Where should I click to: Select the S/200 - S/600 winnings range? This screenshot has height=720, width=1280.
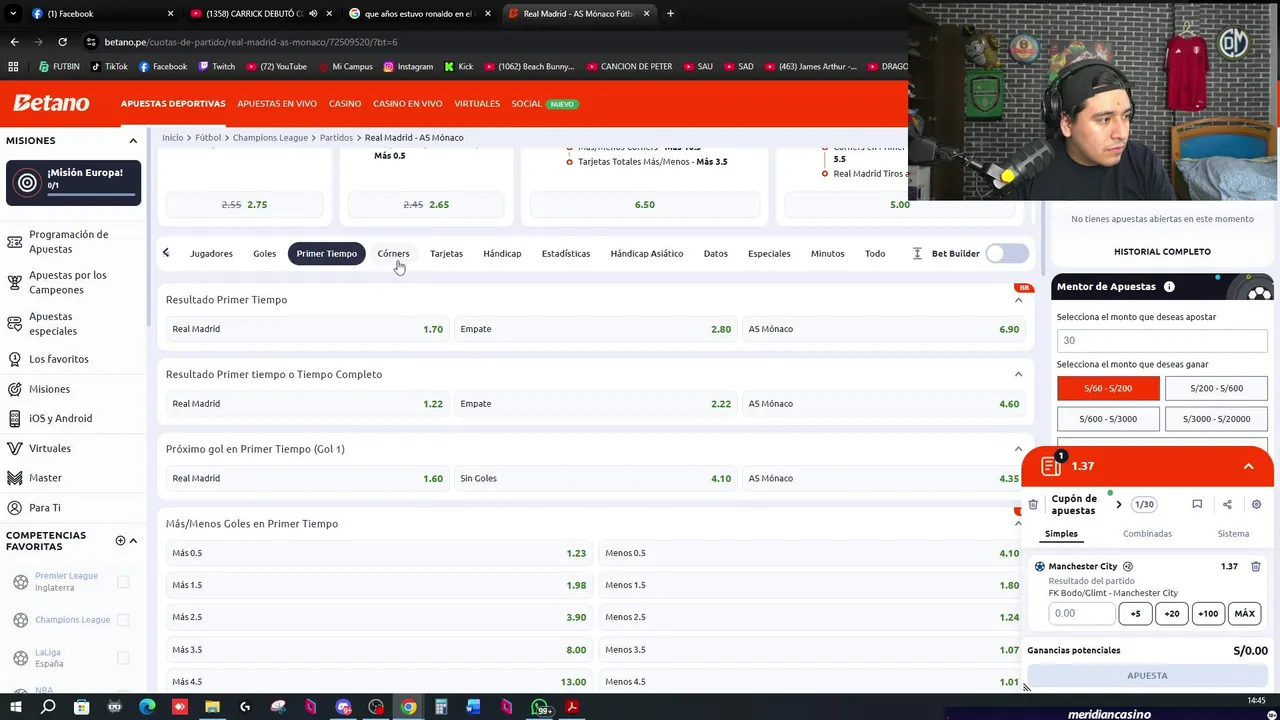[1216, 388]
